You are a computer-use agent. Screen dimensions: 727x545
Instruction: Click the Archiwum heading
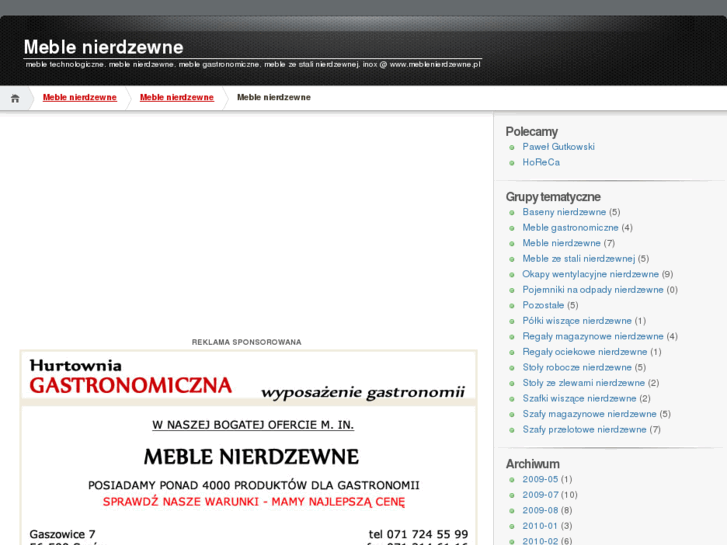[x=533, y=464]
